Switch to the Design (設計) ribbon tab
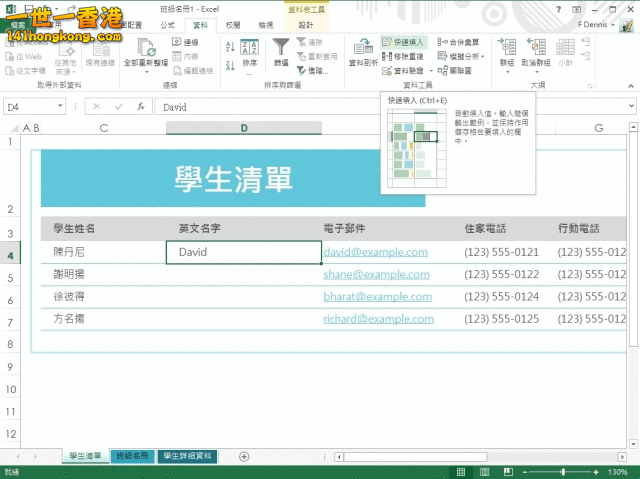The height and width of the screenshot is (479, 640). point(306,24)
